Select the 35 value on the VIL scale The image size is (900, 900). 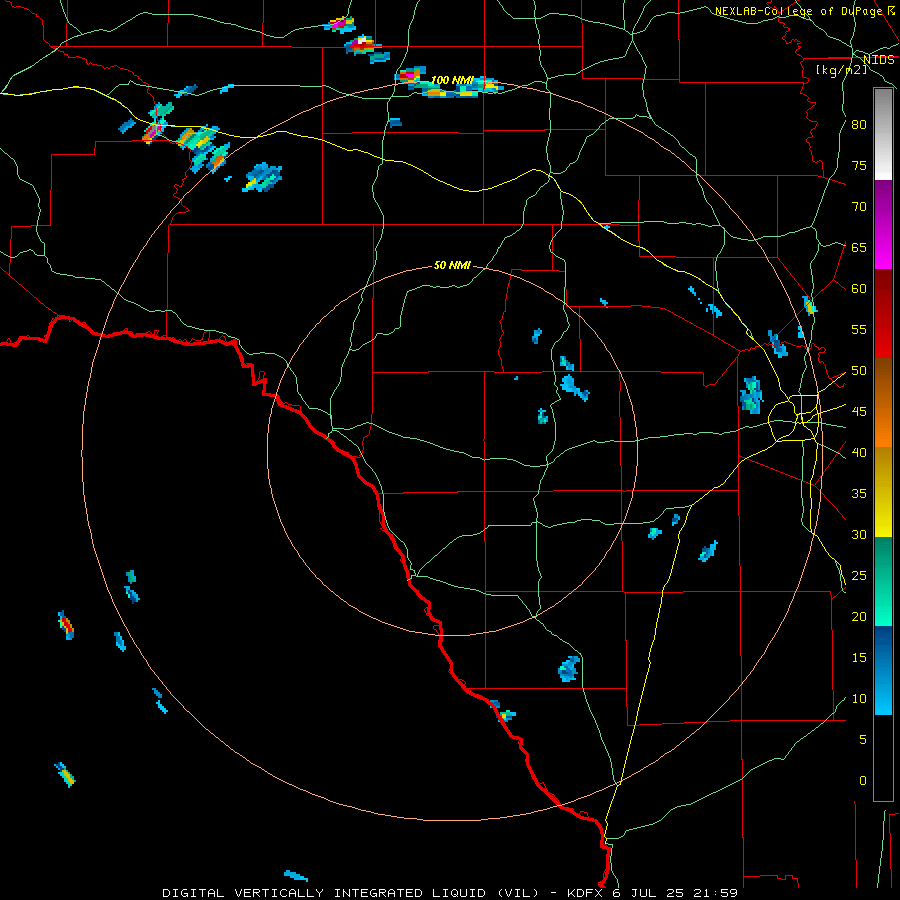pos(859,494)
